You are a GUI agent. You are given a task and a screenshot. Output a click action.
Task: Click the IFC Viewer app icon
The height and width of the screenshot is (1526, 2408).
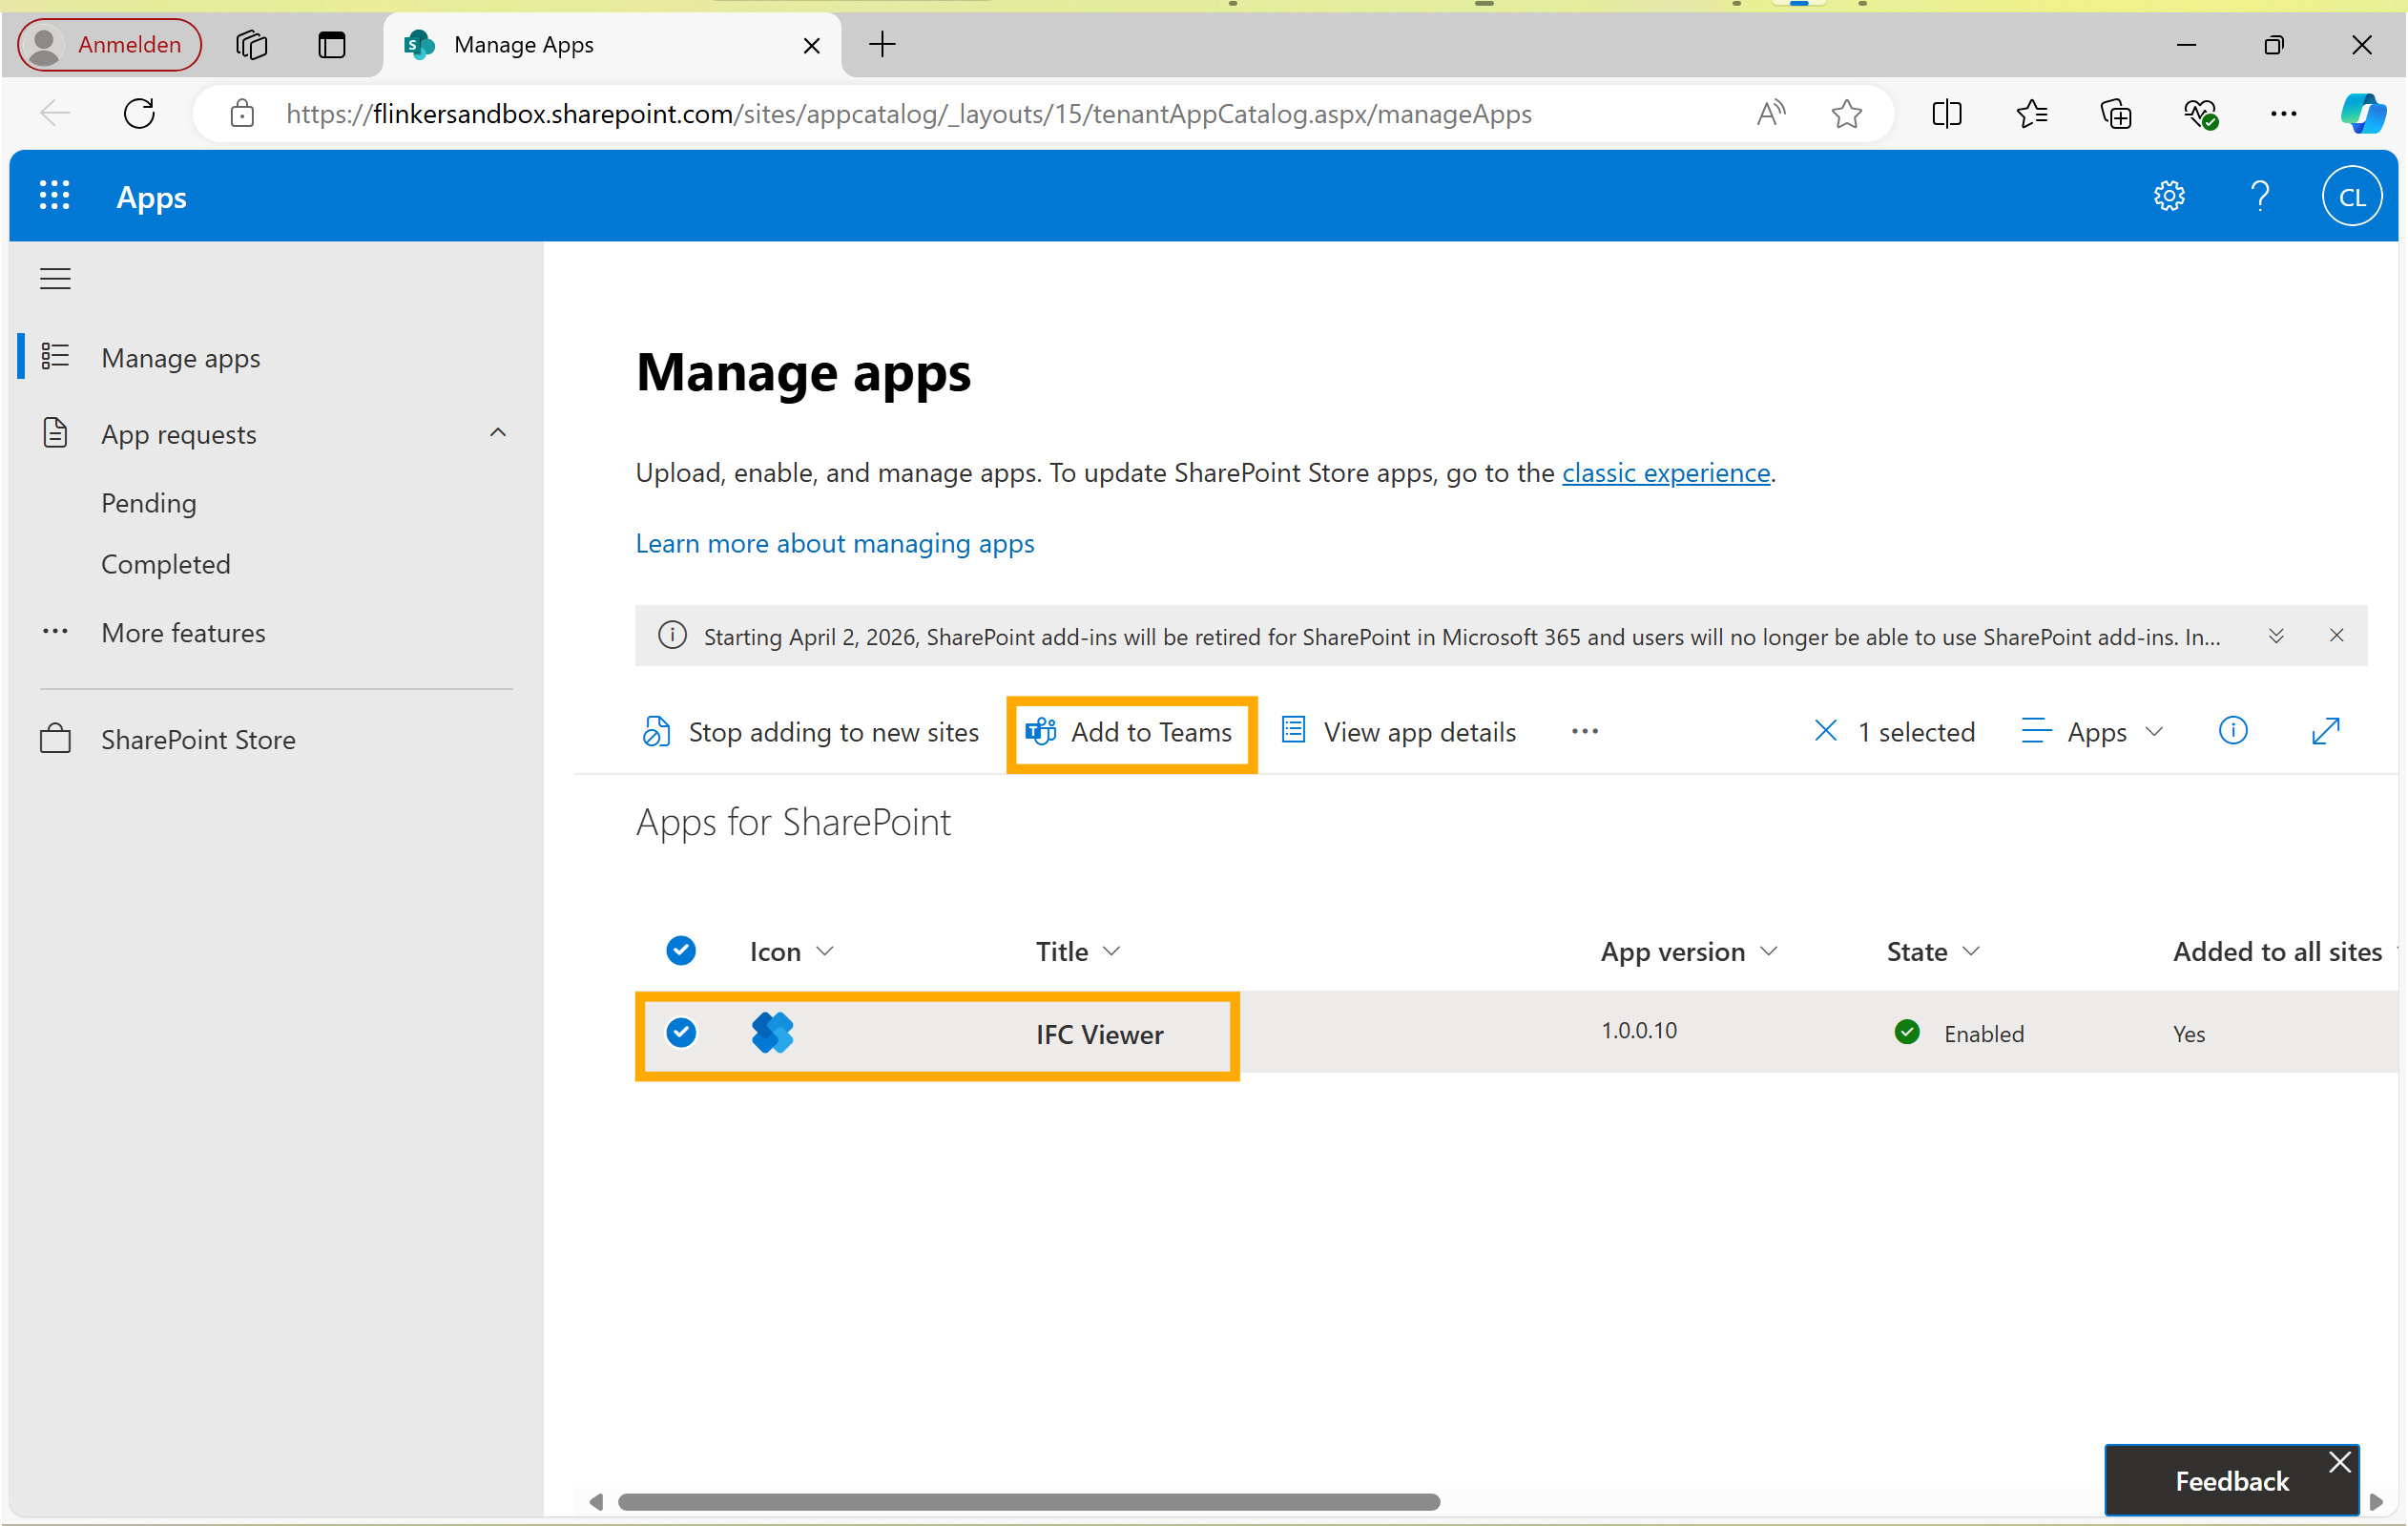coord(772,1033)
